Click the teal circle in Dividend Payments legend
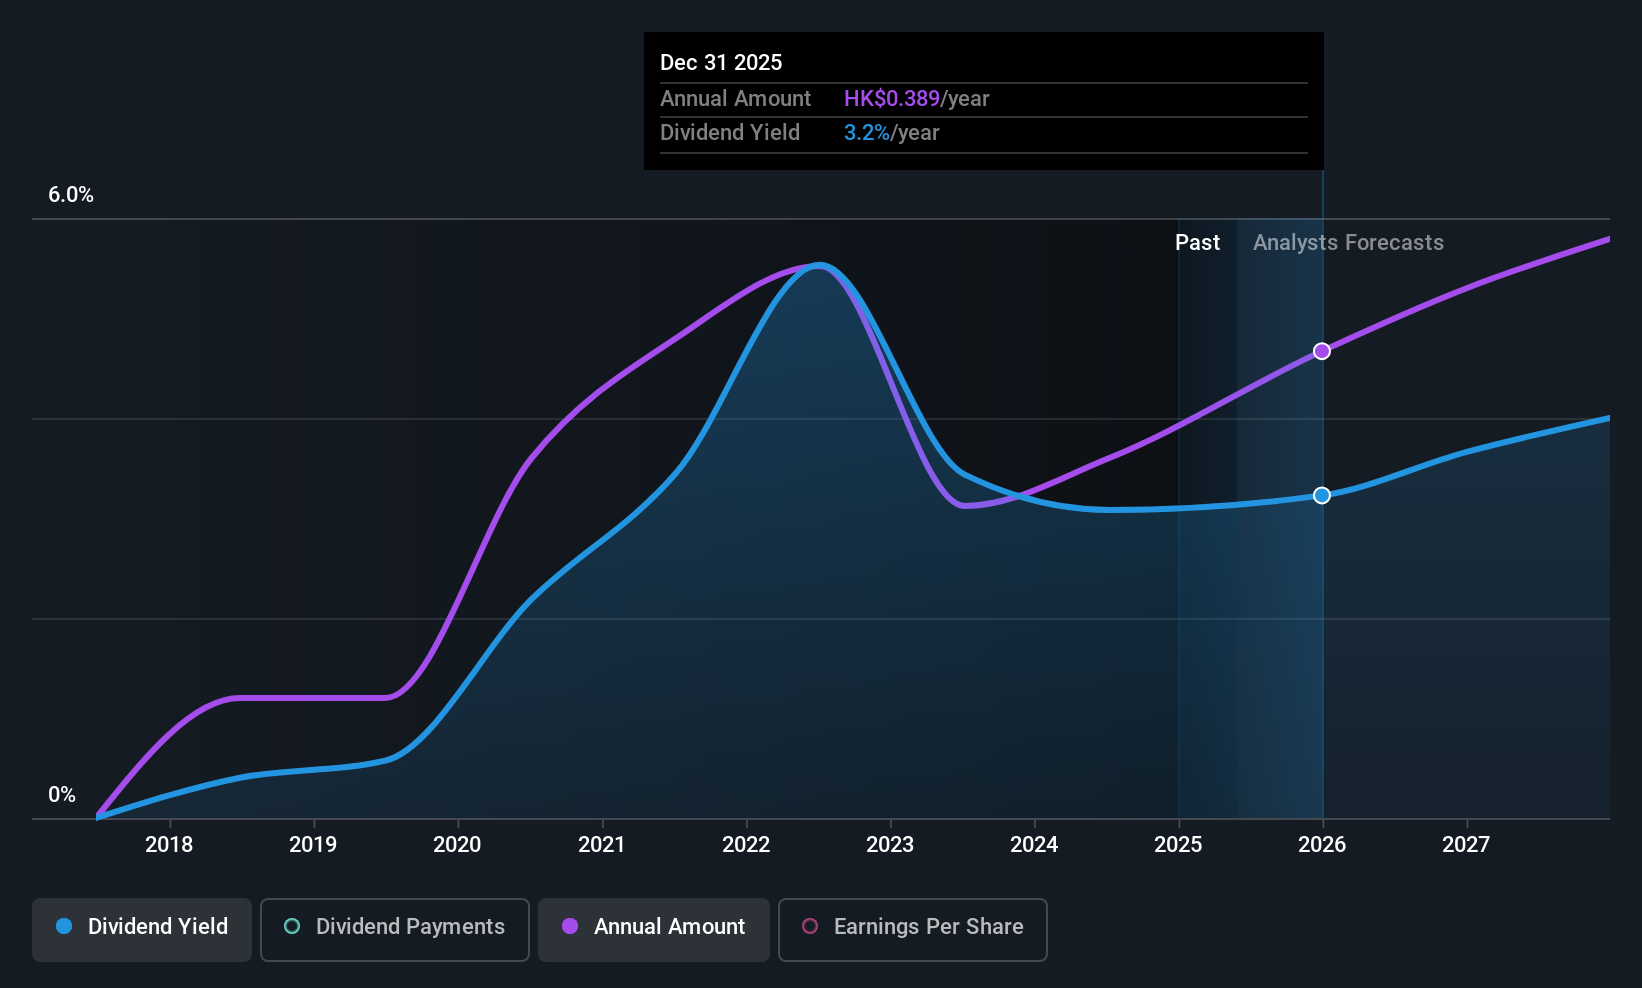Image resolution: width=1642 pixels, height=988 pixels. [x=292, y=926]
